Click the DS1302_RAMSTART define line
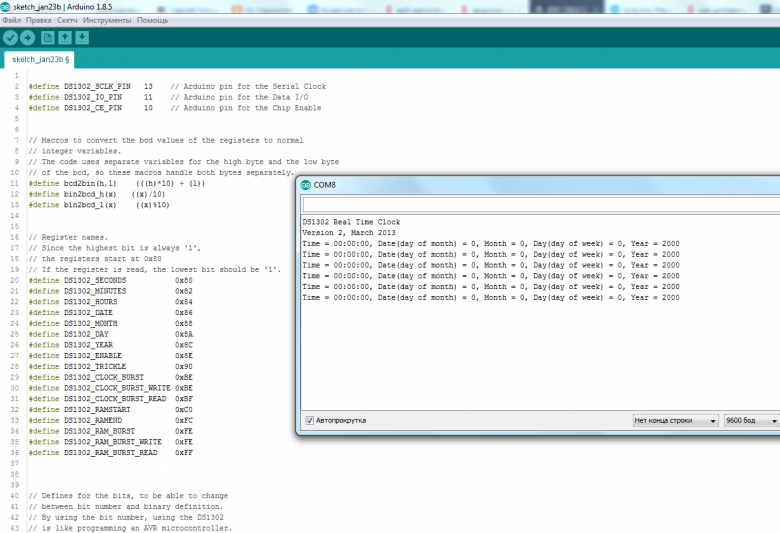The image size is (780, 533). 110,410
